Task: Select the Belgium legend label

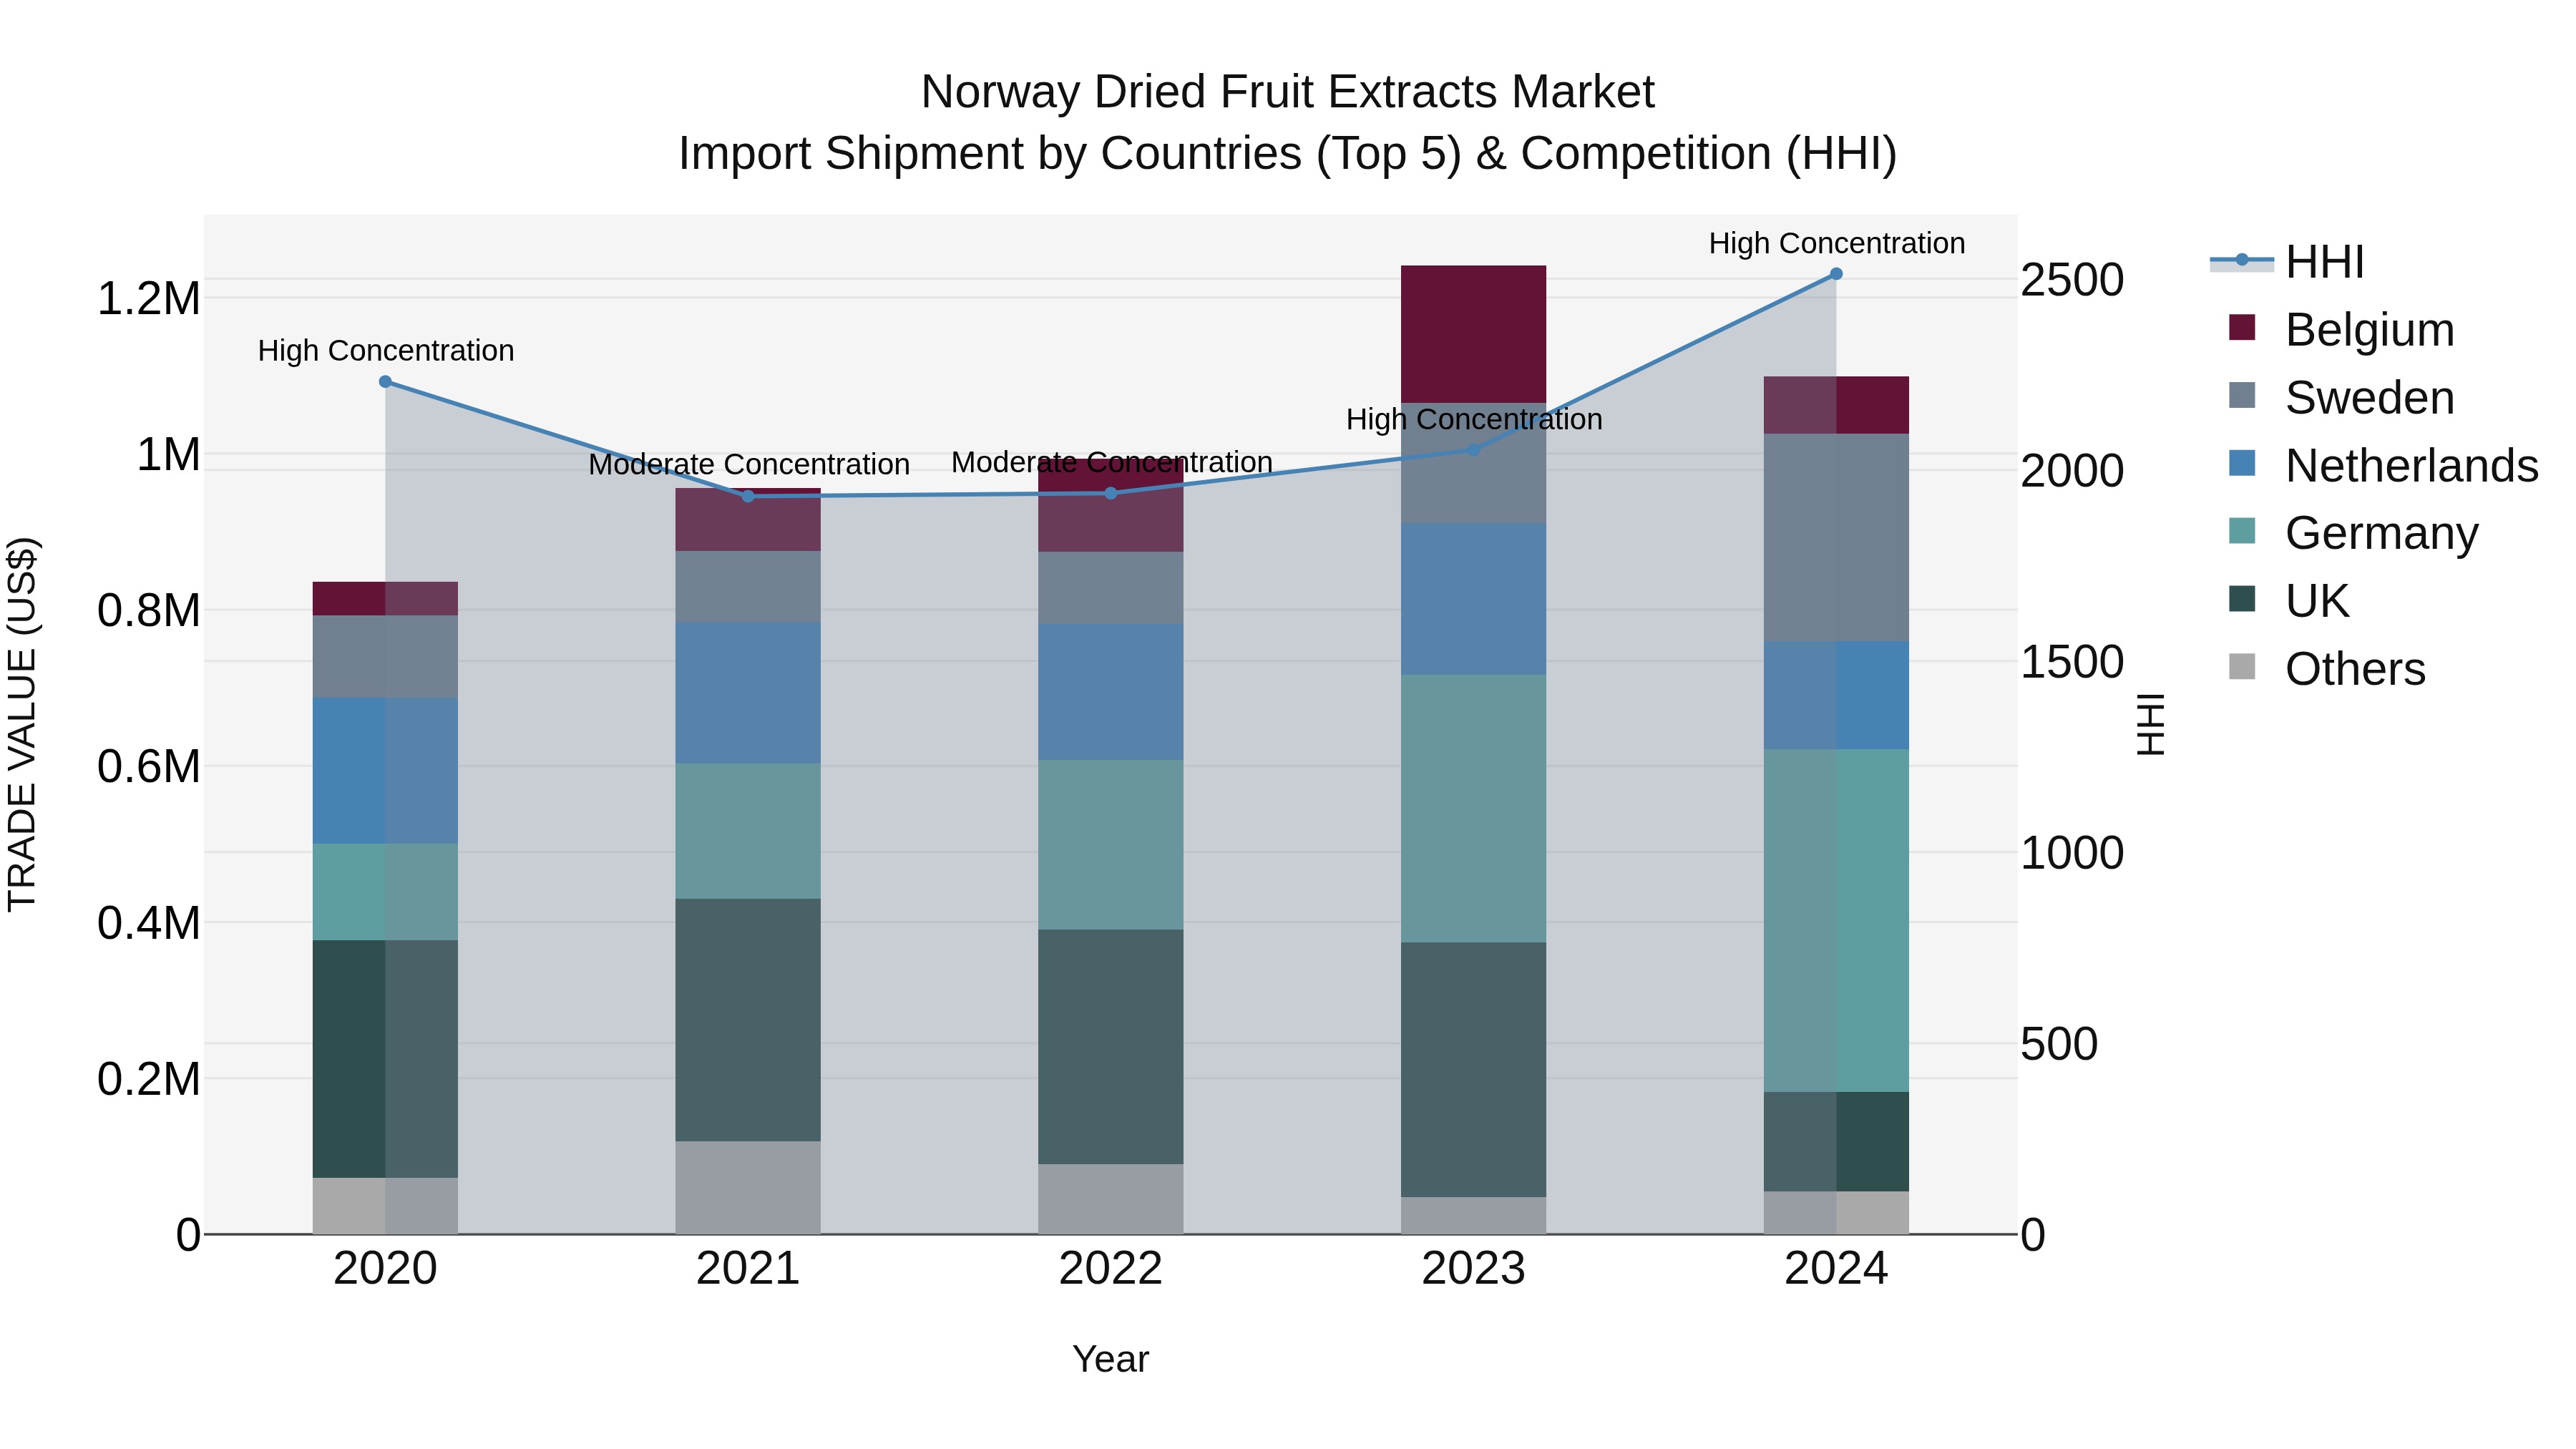Action: pos(2369,330)
